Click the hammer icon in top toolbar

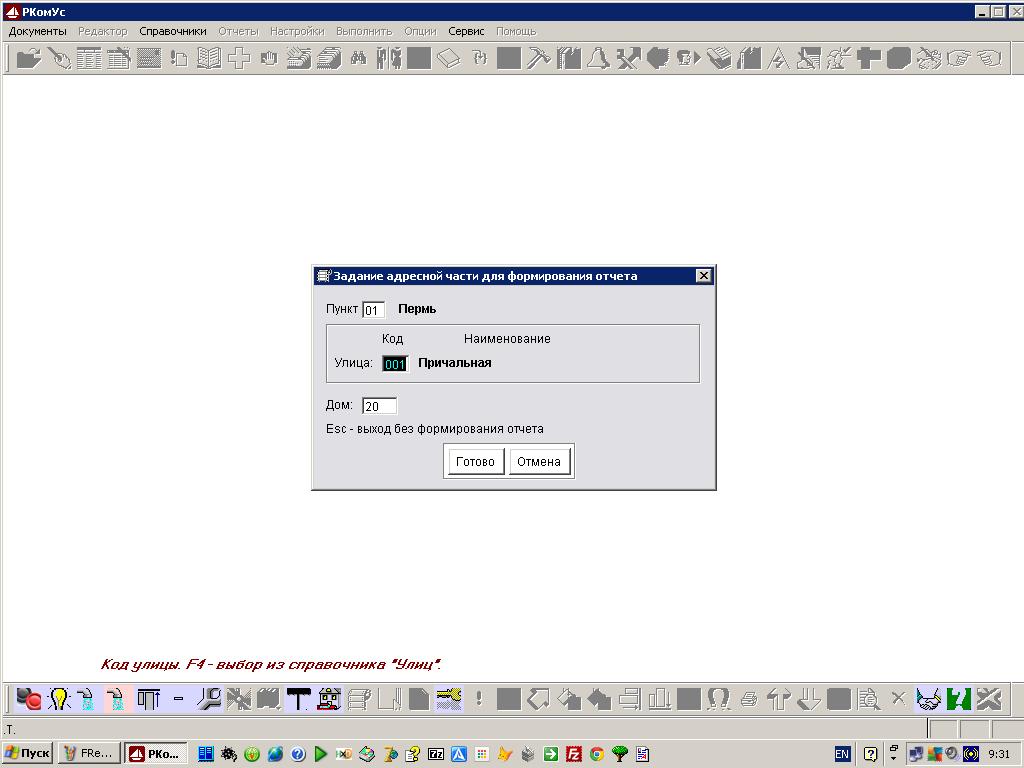[x=538, y=59]
